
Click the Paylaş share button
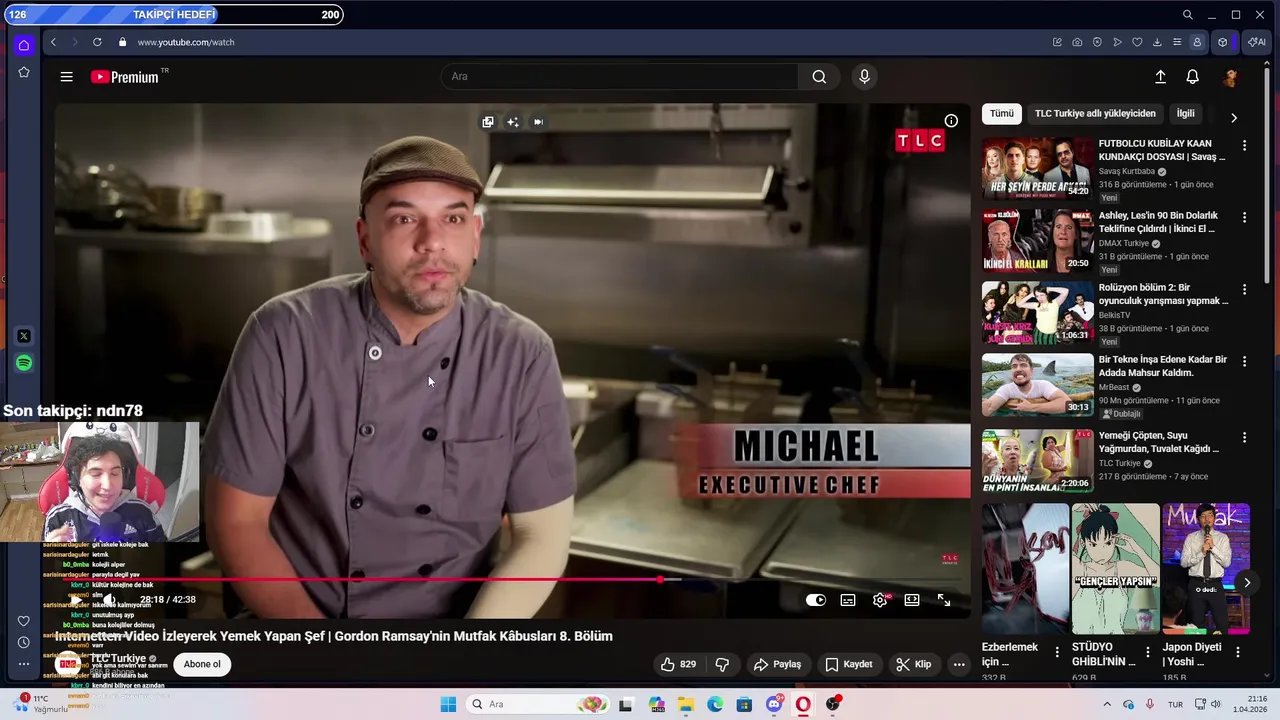(778, 664)
